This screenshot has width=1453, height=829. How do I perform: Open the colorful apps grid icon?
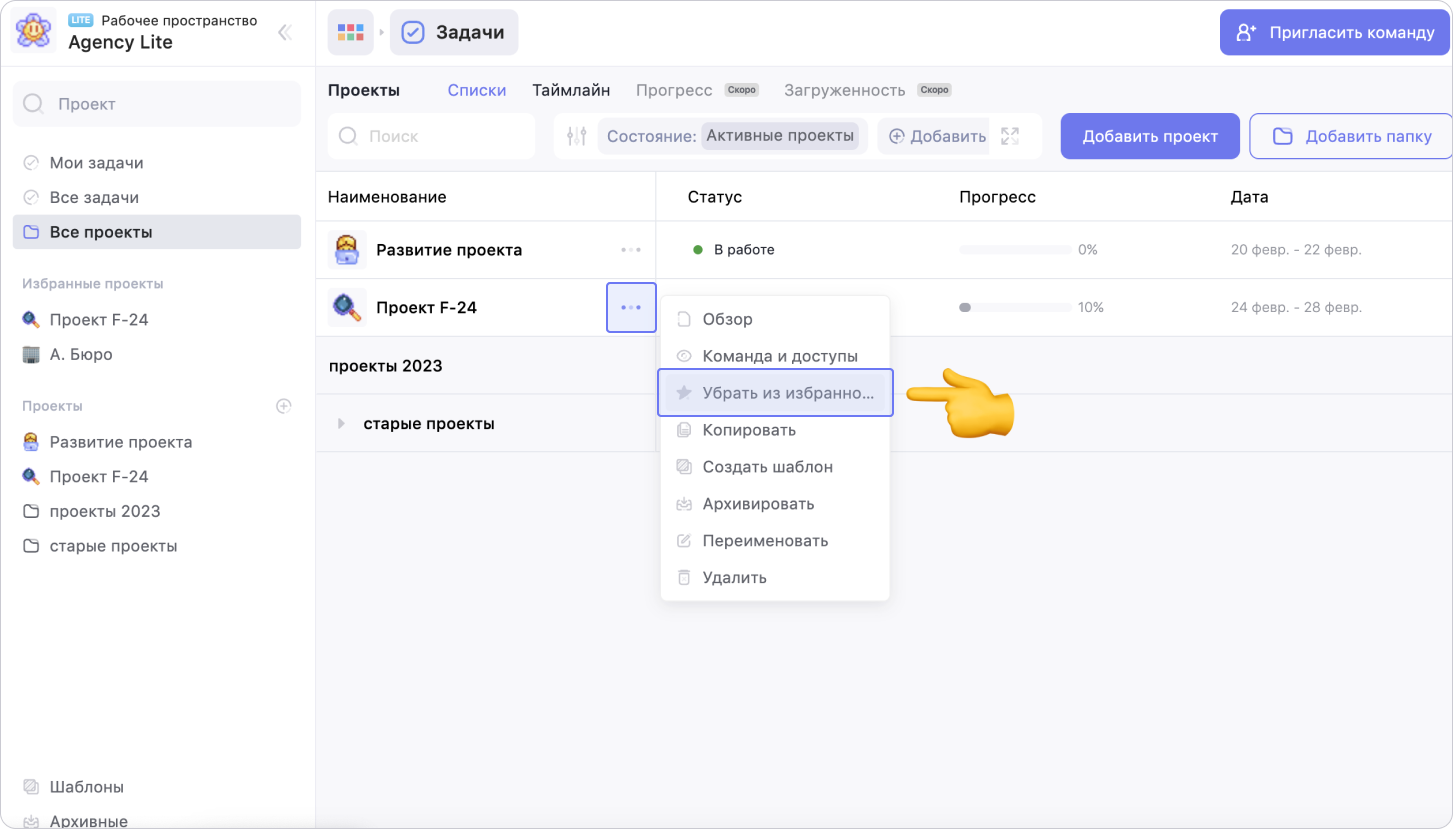(350, 32)
